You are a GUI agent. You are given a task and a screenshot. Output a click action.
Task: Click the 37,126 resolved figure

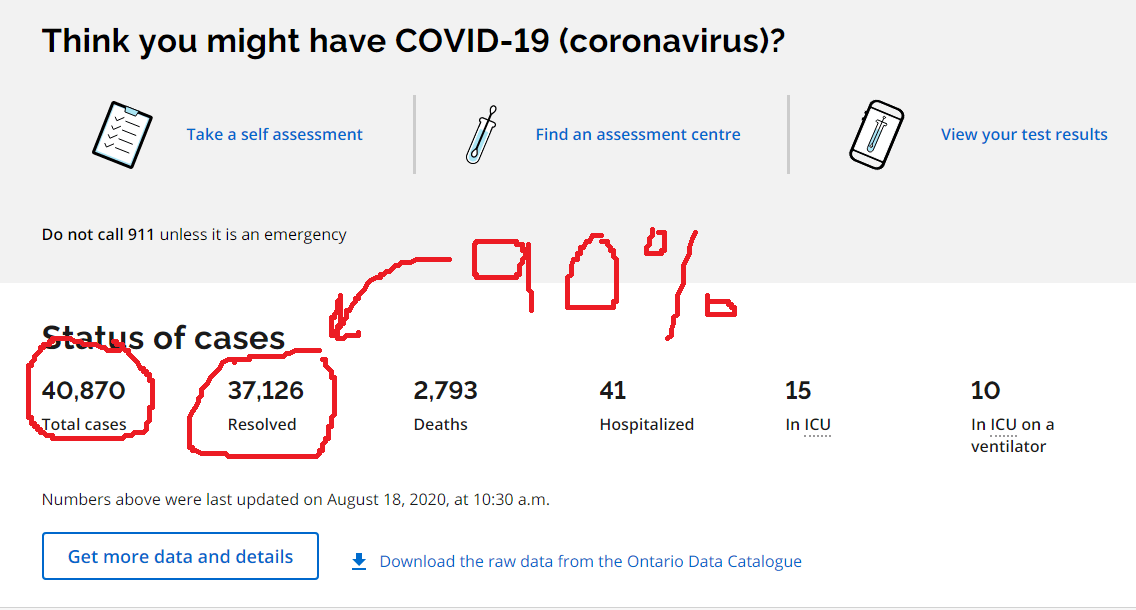point(266,390)
